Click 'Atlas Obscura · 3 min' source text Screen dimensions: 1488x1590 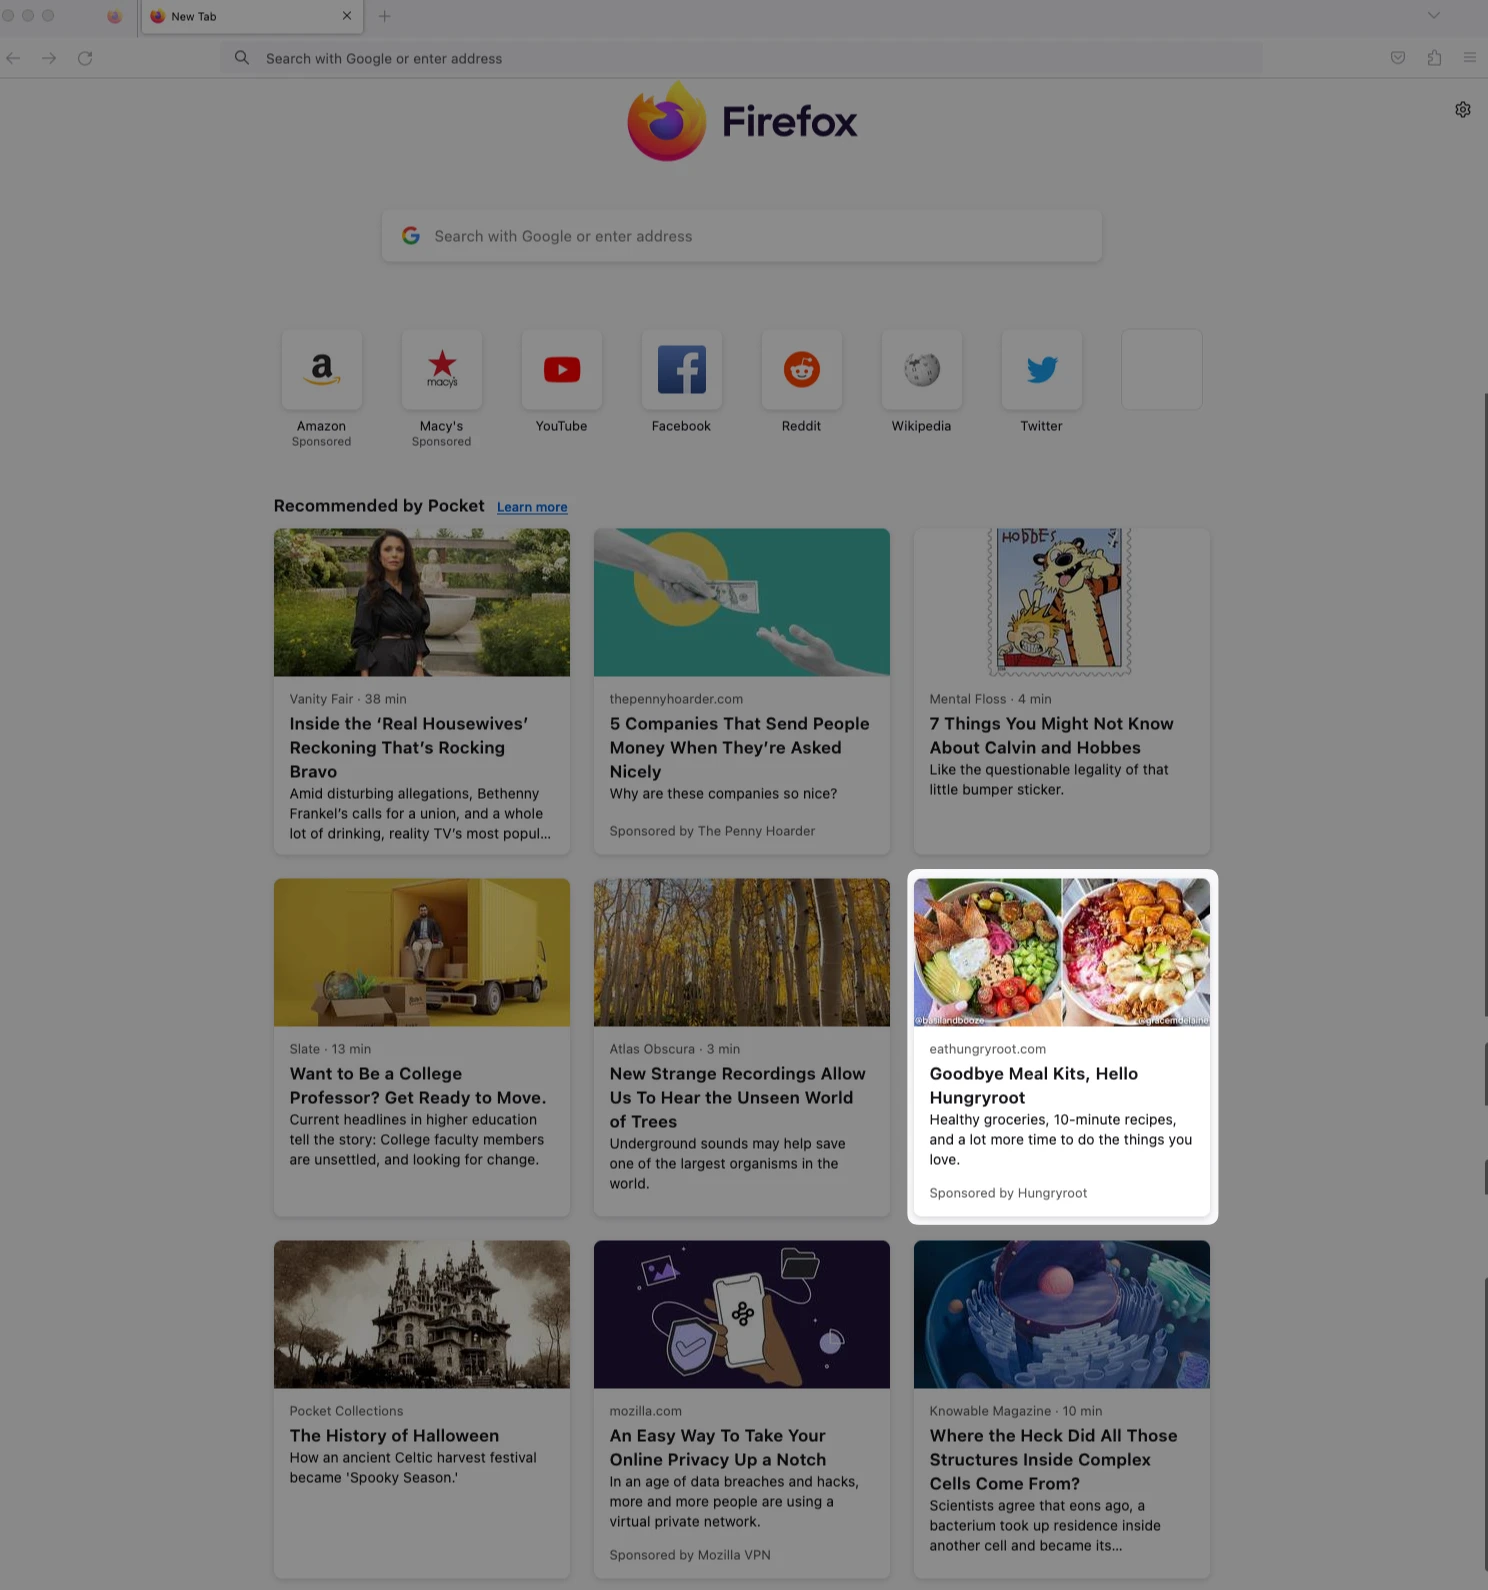point(675,1049)
